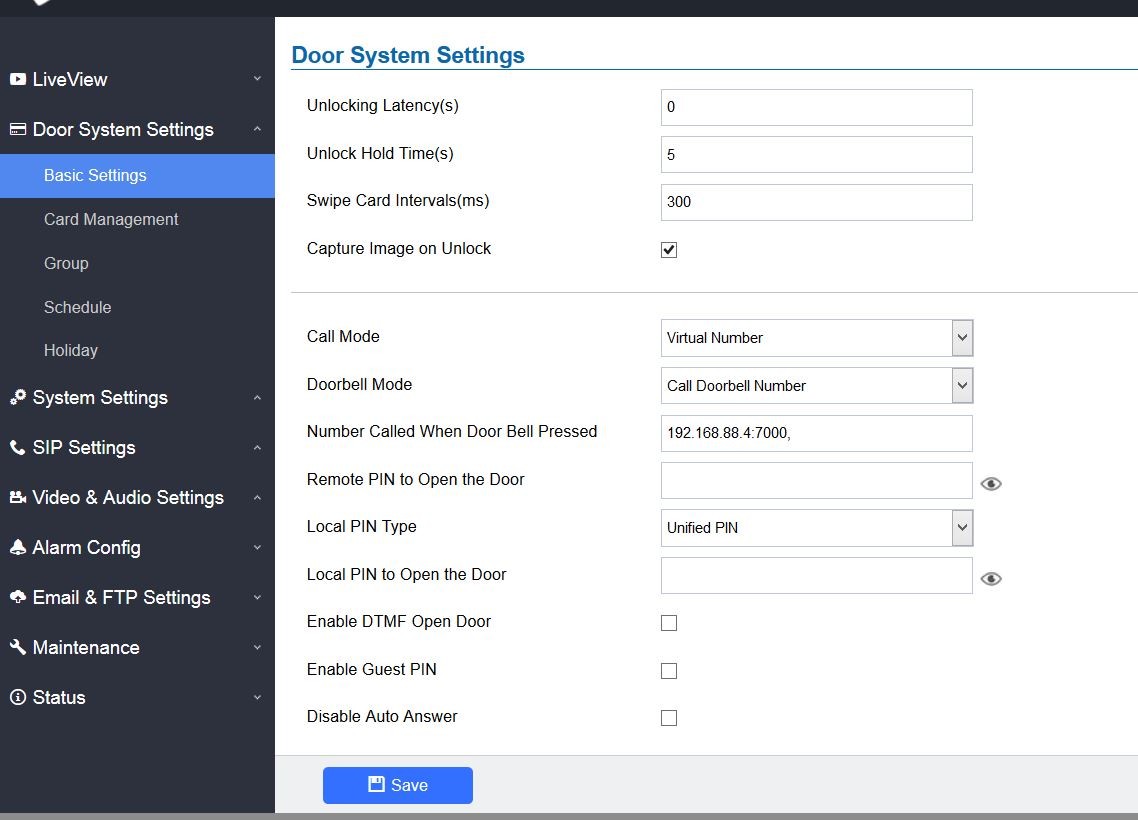Screen dimensions: 1138x820
Task: Click the Maintenance wrench icon
Action: [18, 647]
